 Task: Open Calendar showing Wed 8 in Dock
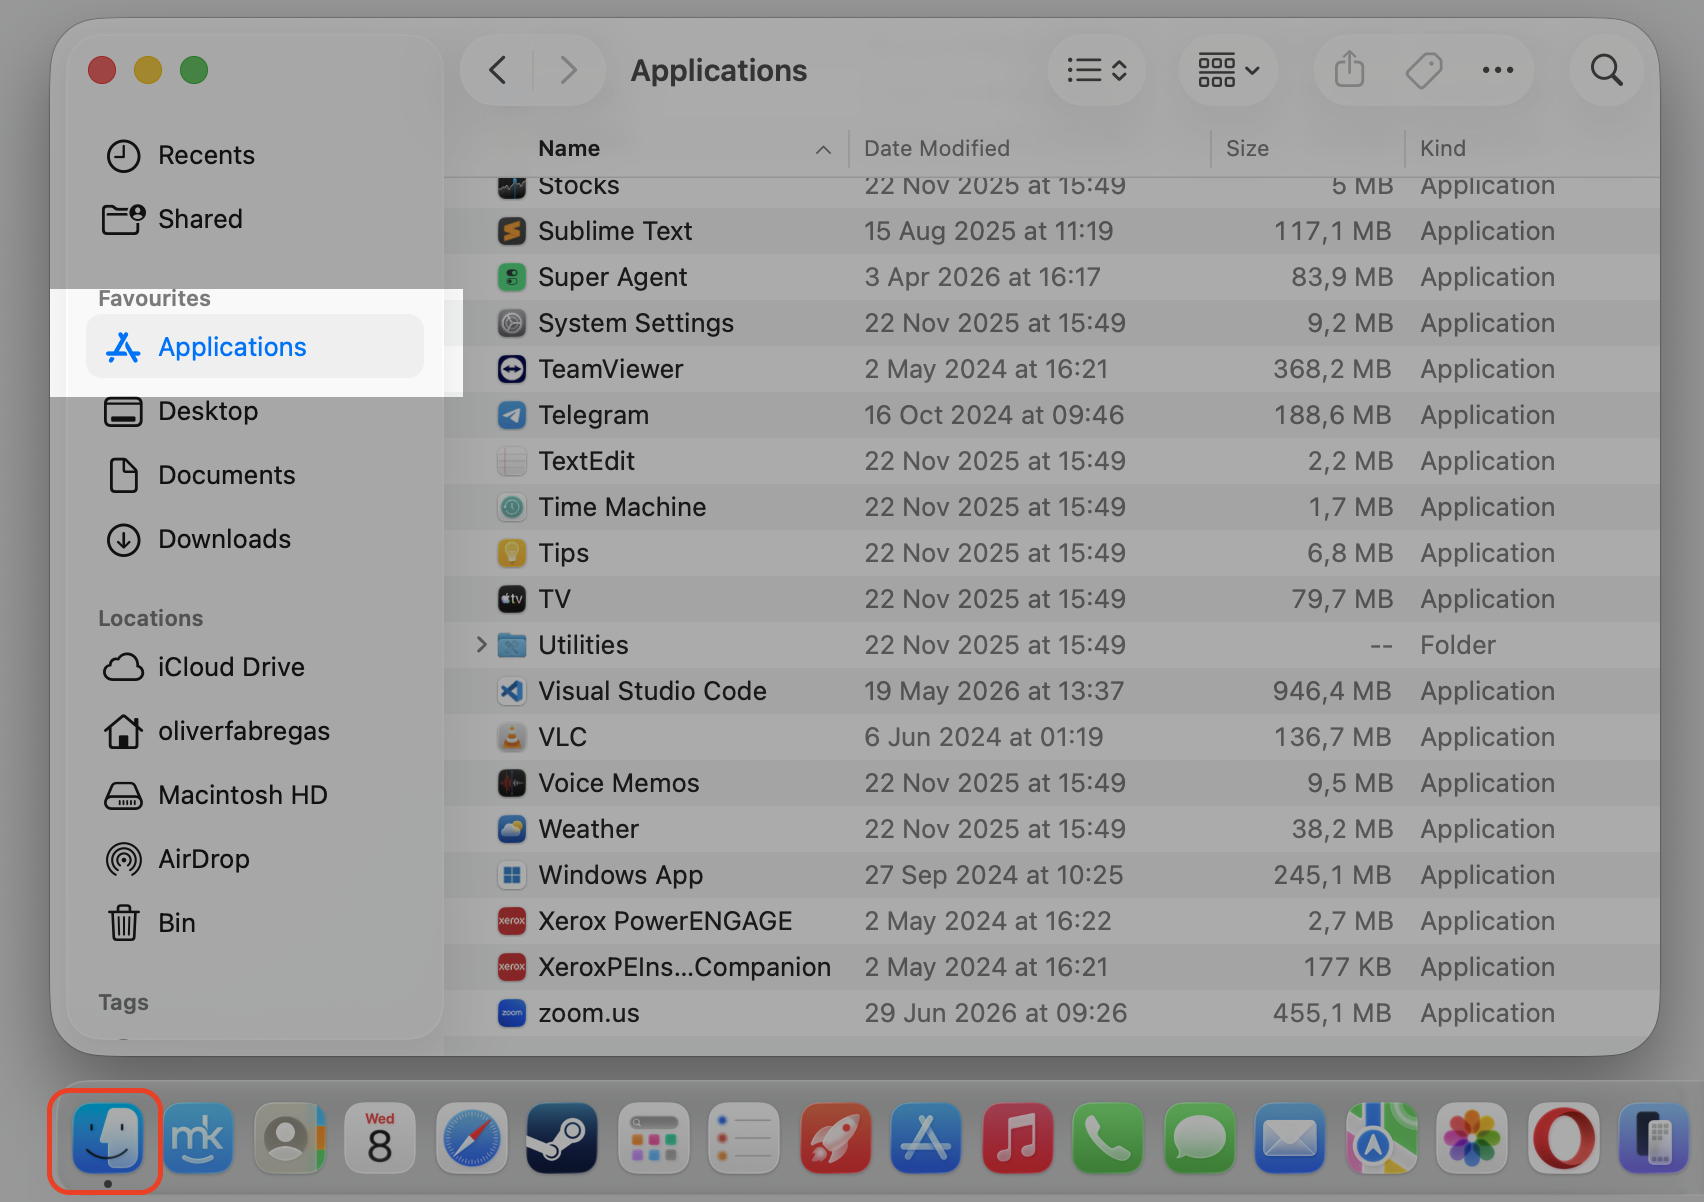(x=379, y=1138)
